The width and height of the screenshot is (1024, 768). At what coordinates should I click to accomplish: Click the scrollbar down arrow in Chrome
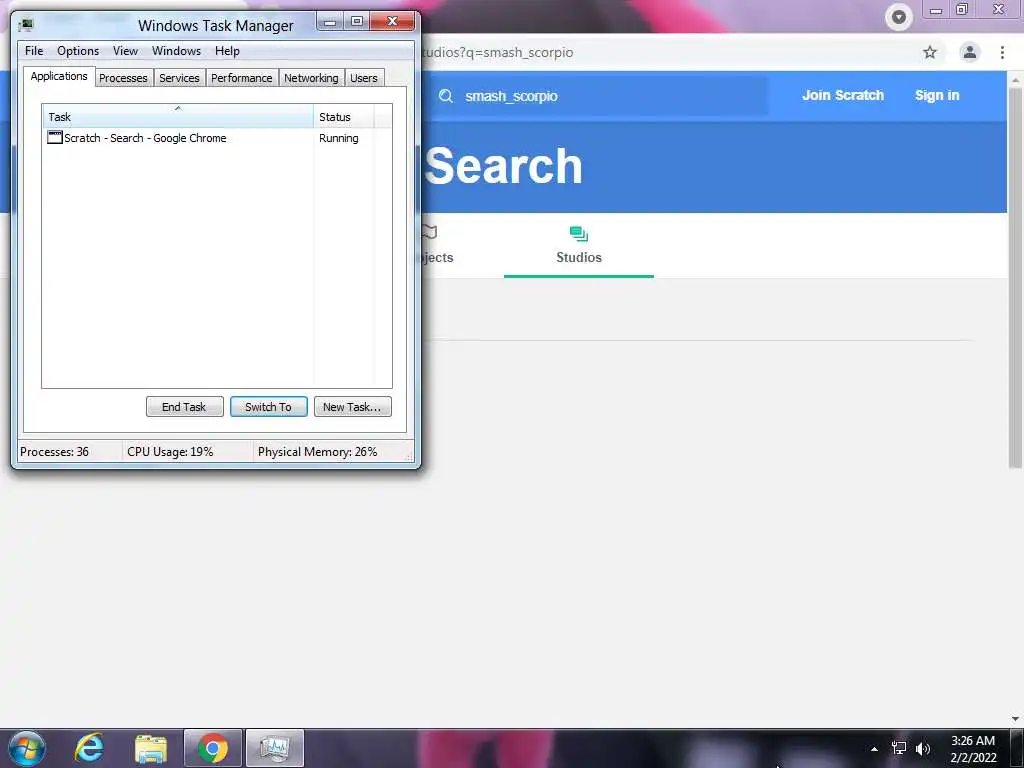[x=1015, y=719]
